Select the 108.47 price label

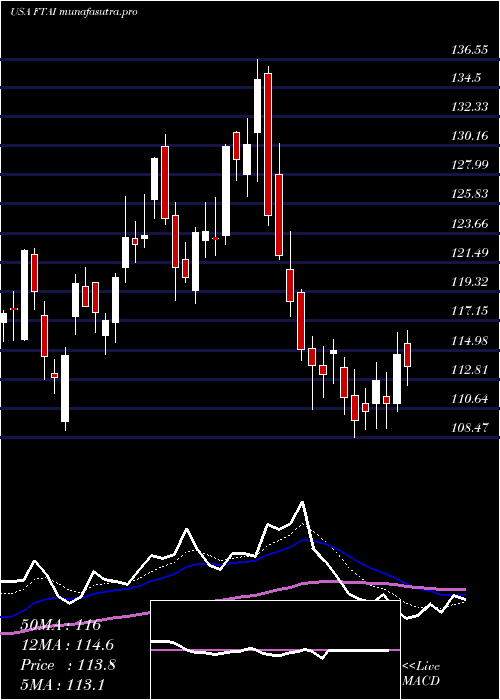[x=470, y=428]
